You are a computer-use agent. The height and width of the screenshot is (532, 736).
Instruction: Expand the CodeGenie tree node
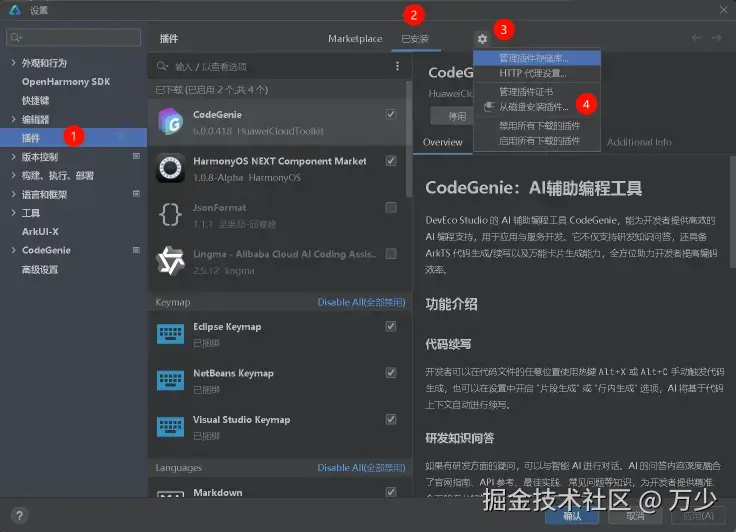pos(13,250)
